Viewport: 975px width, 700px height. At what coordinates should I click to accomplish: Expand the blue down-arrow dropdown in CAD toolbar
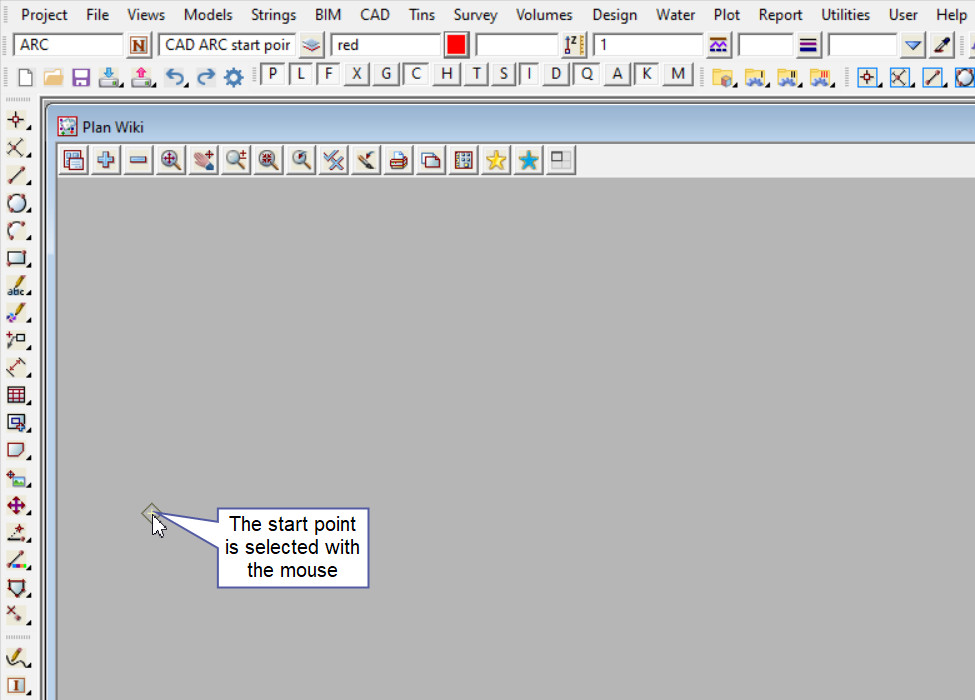click(912, 45)
